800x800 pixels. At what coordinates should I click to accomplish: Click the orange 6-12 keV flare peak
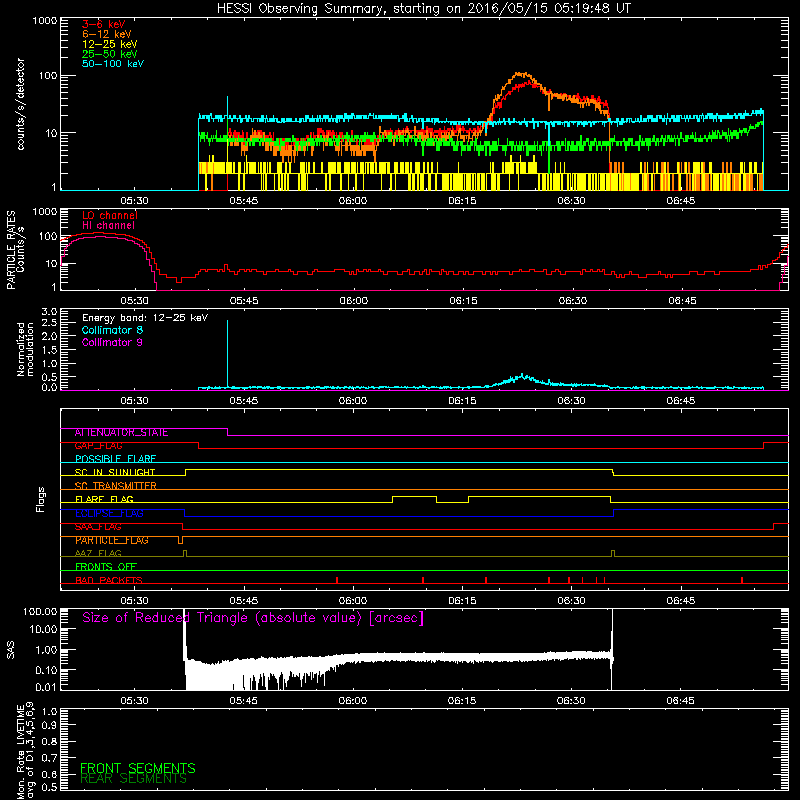(520, 74)
